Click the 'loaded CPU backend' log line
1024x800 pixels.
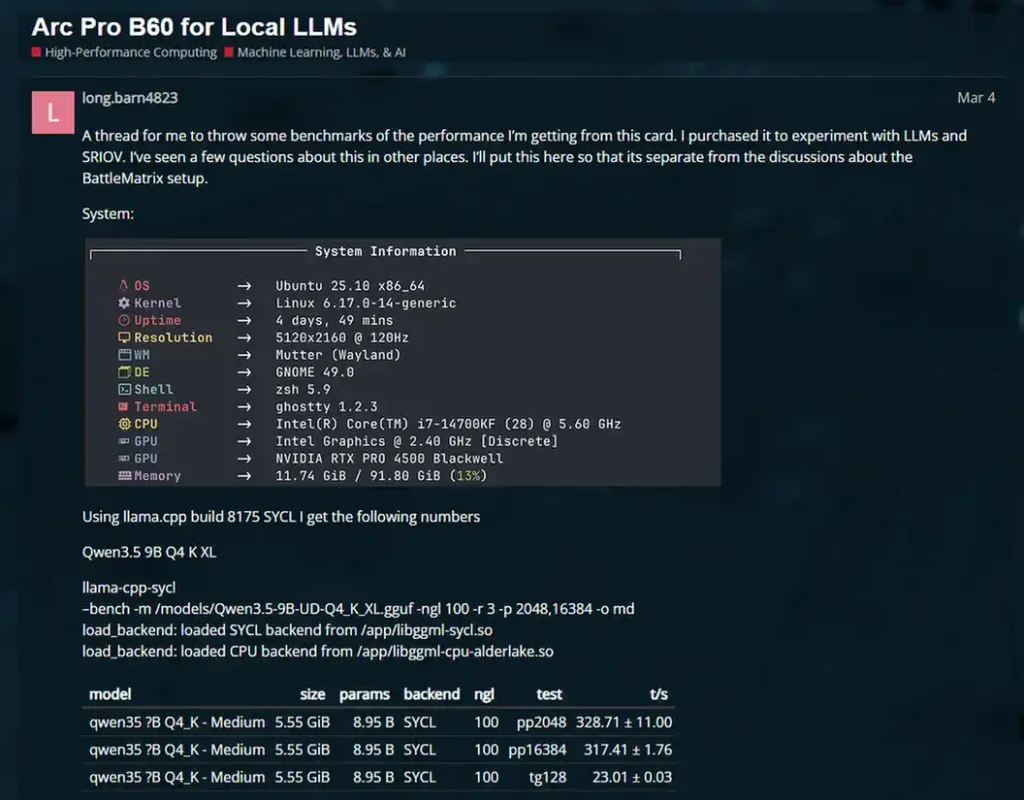coord(318,651)
